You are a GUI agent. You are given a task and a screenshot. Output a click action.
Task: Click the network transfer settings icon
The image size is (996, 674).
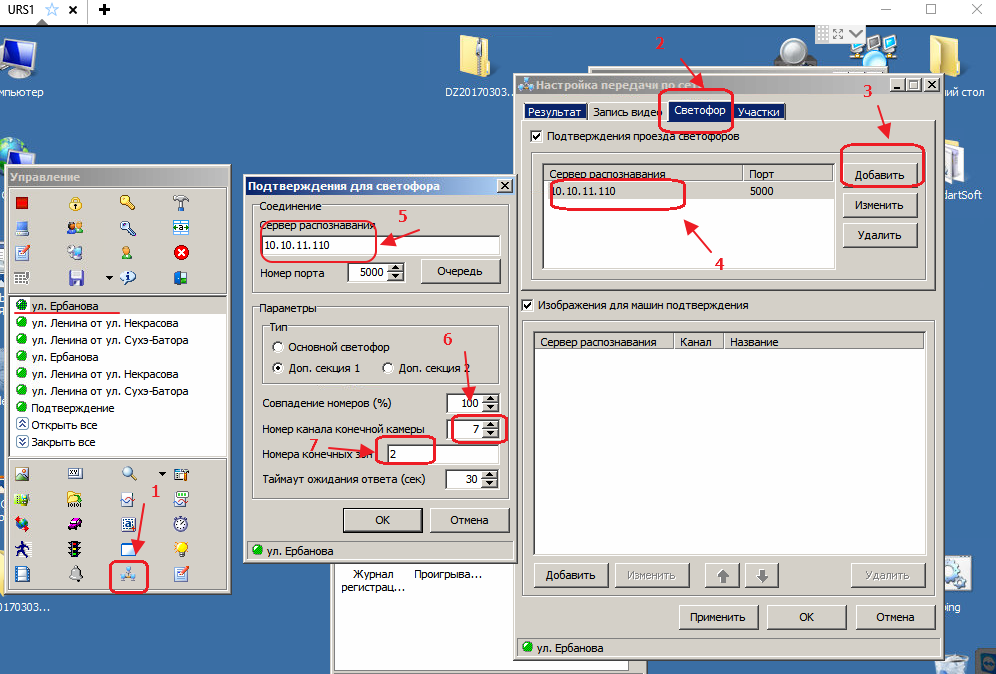[x=128, y=574]
